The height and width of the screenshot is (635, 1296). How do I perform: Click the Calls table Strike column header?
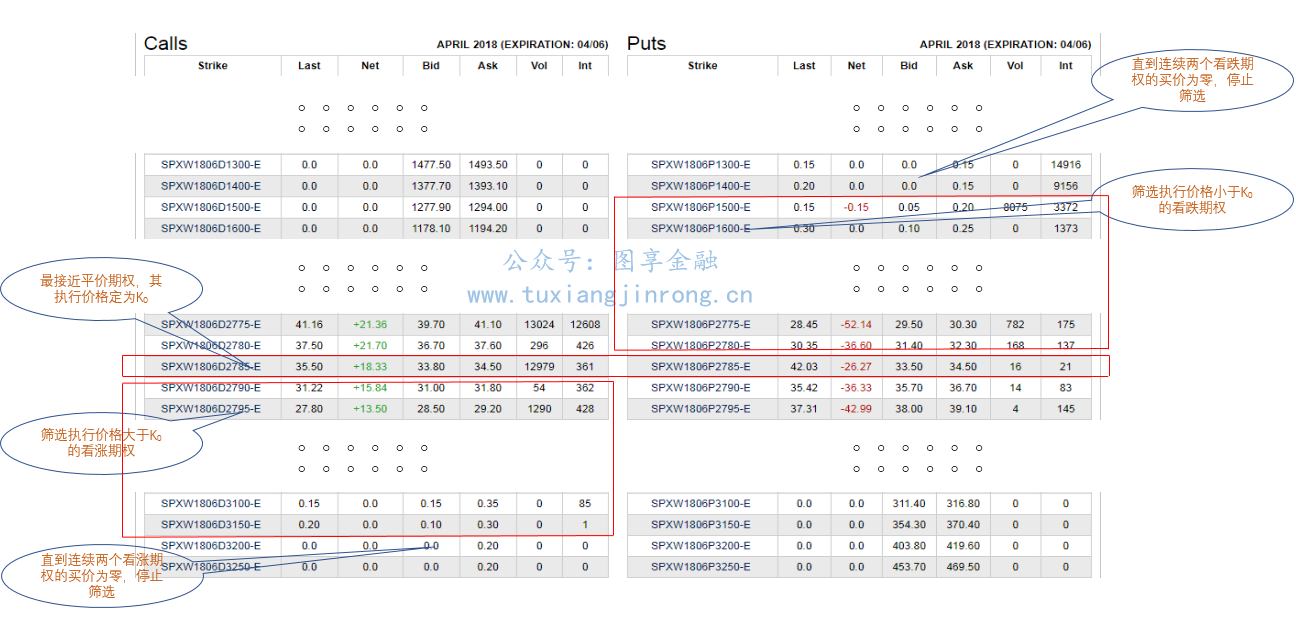click(x=212, y=66)
